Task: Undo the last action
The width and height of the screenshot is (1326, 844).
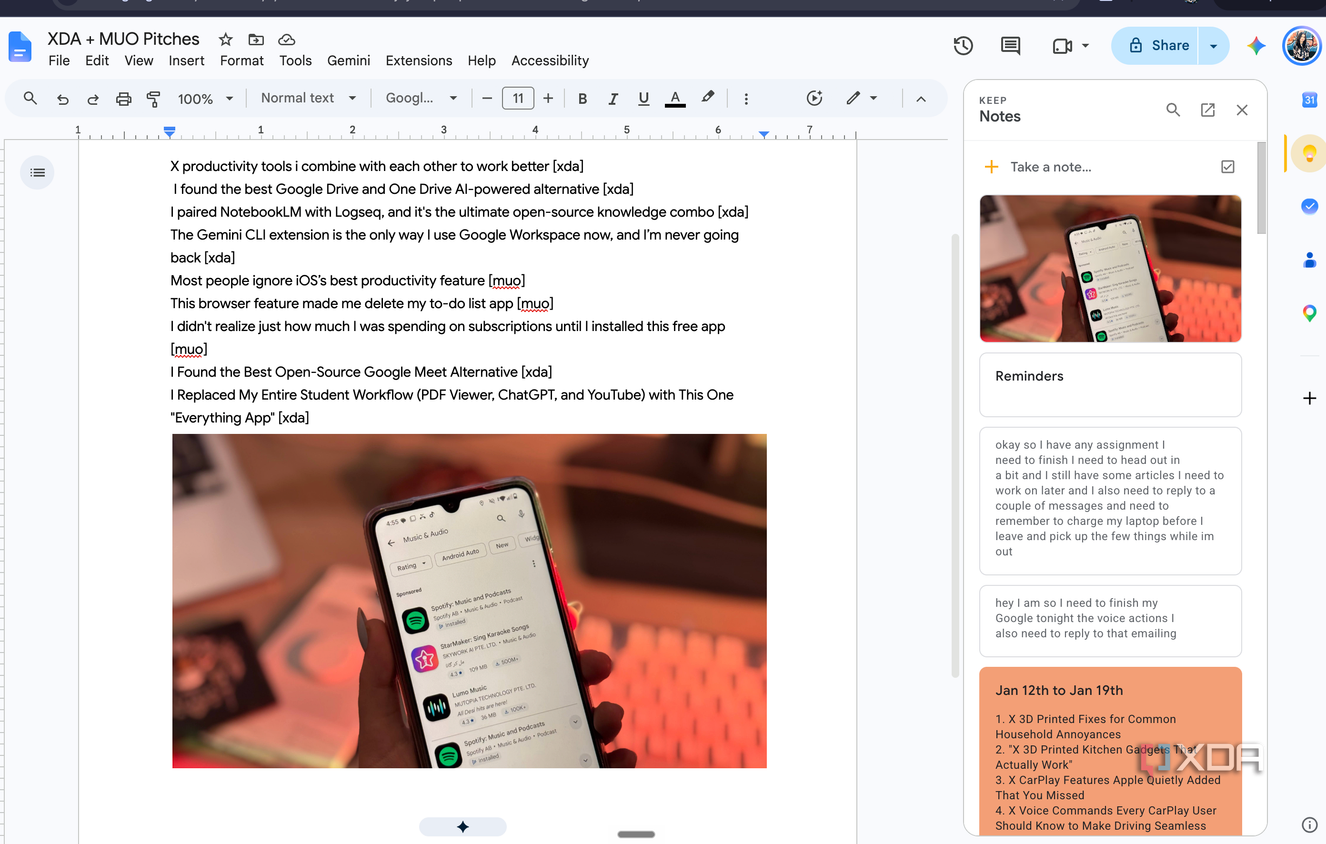Action: (63, 99)
